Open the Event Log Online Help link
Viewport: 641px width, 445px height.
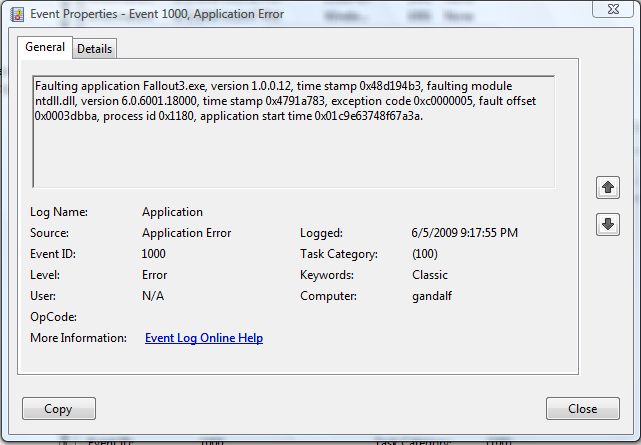click(204, 338)
